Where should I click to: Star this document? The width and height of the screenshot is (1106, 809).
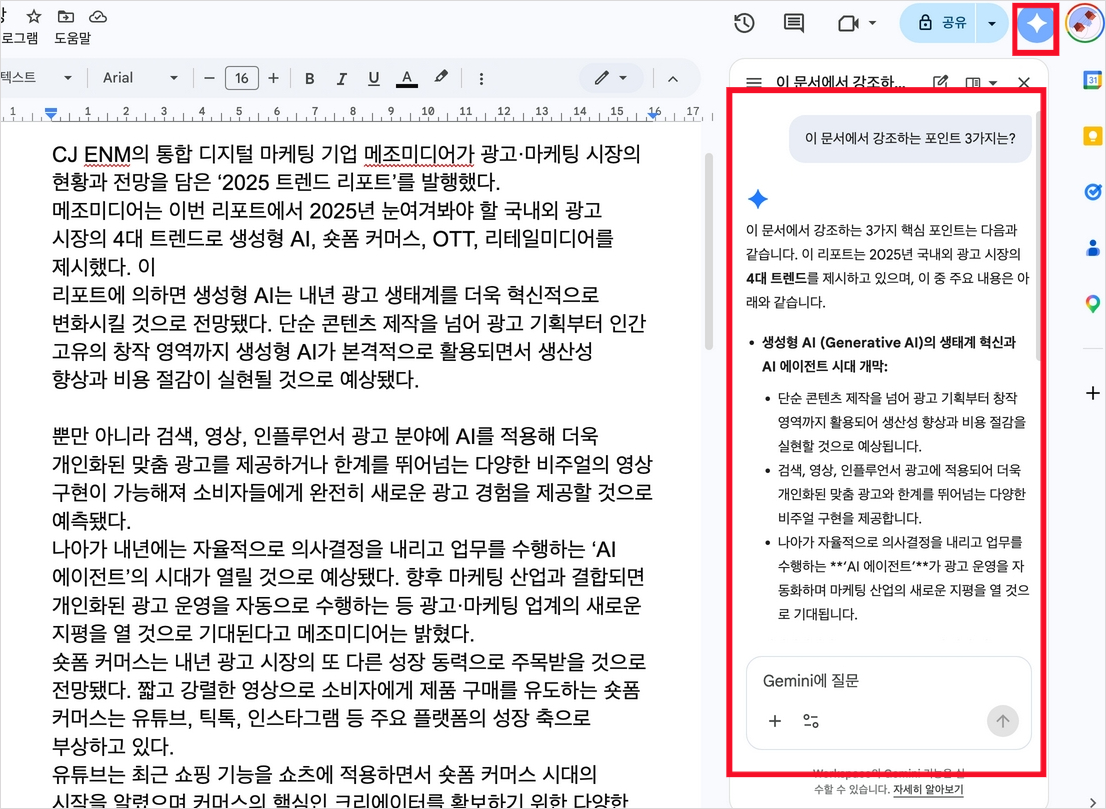pyautogui.click(x=34, y=16)
